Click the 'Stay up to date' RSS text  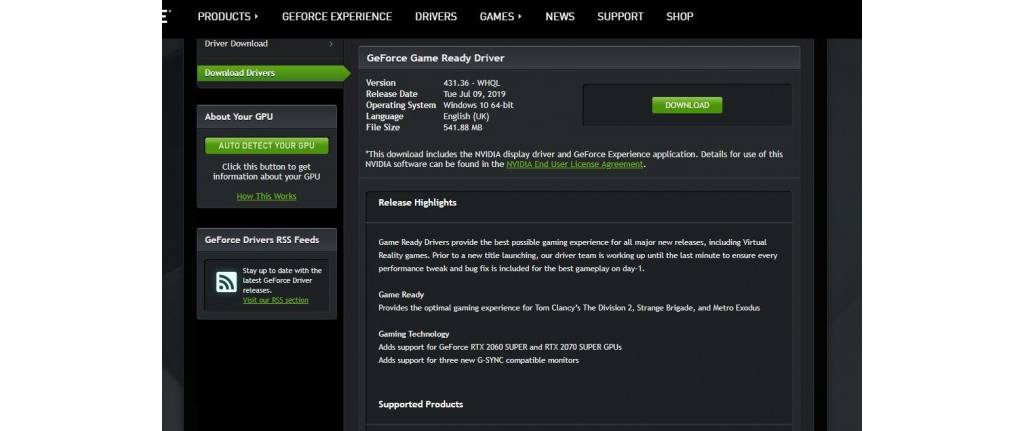282,280
